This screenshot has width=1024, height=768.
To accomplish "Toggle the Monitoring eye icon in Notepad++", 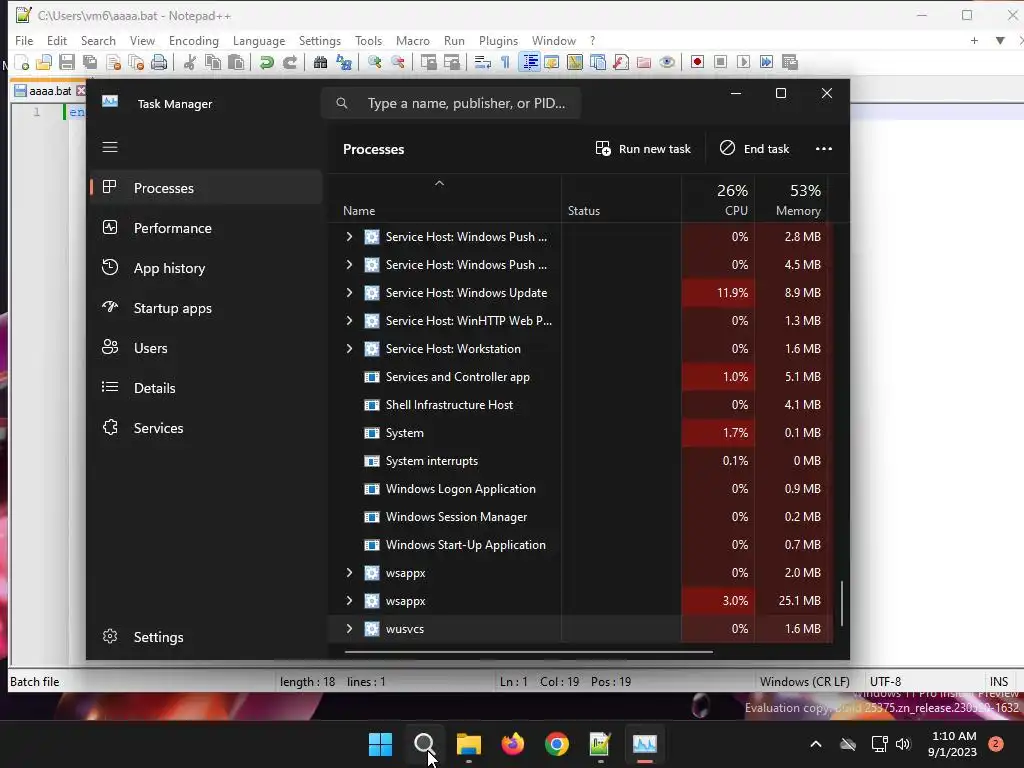I will click(667, 63).
